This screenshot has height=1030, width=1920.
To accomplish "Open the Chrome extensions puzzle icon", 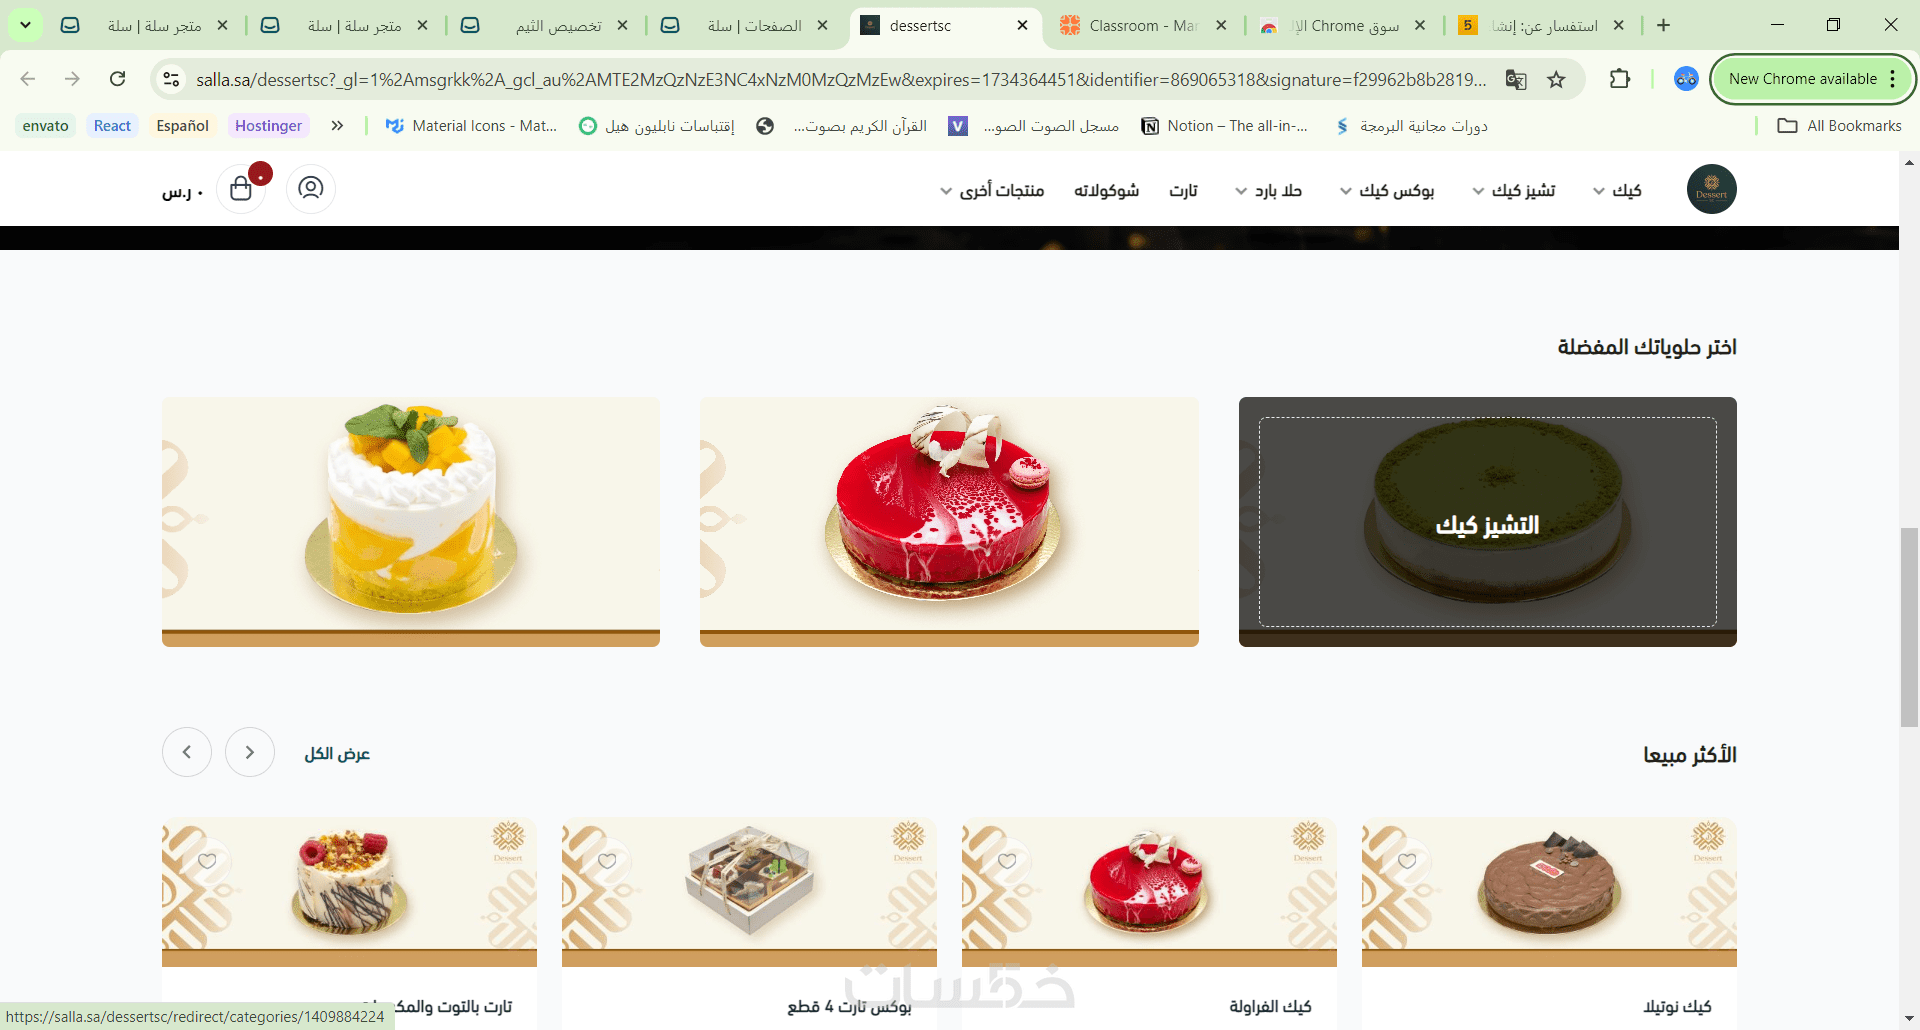I will (1620, 79).
